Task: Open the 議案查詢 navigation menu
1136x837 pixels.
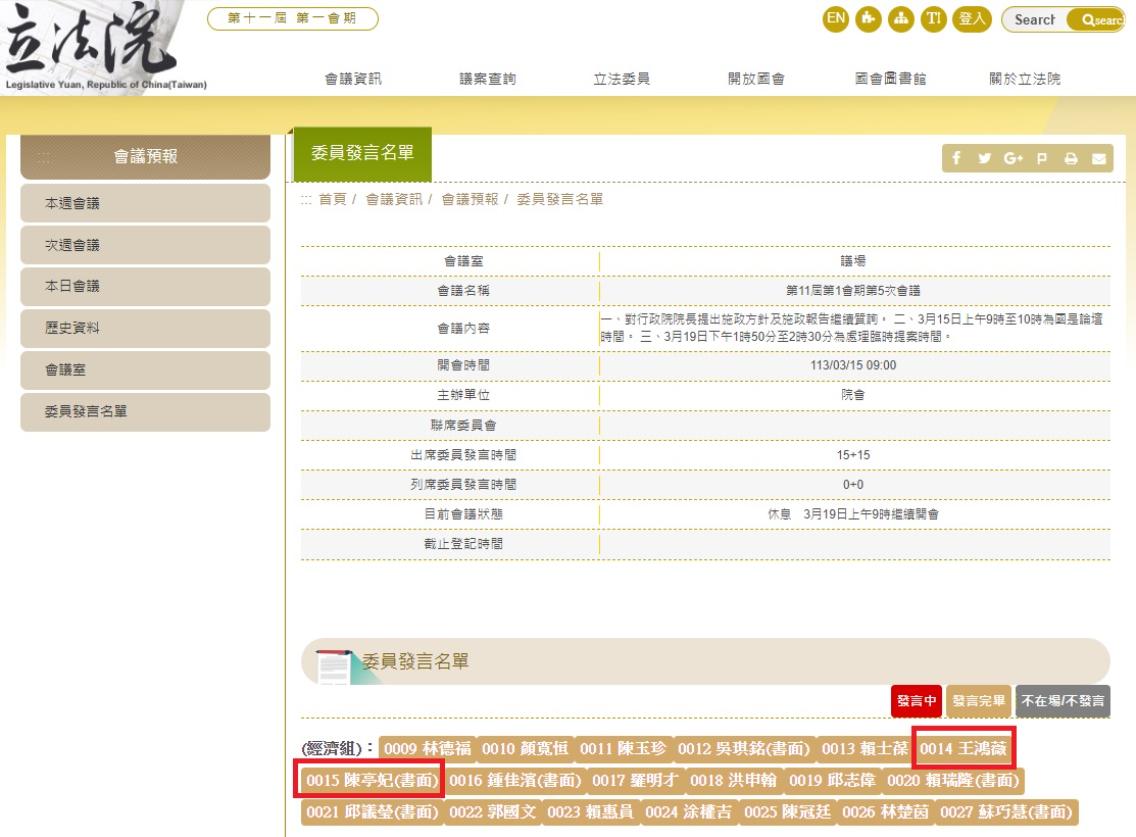Action: (x=487, y=80)
